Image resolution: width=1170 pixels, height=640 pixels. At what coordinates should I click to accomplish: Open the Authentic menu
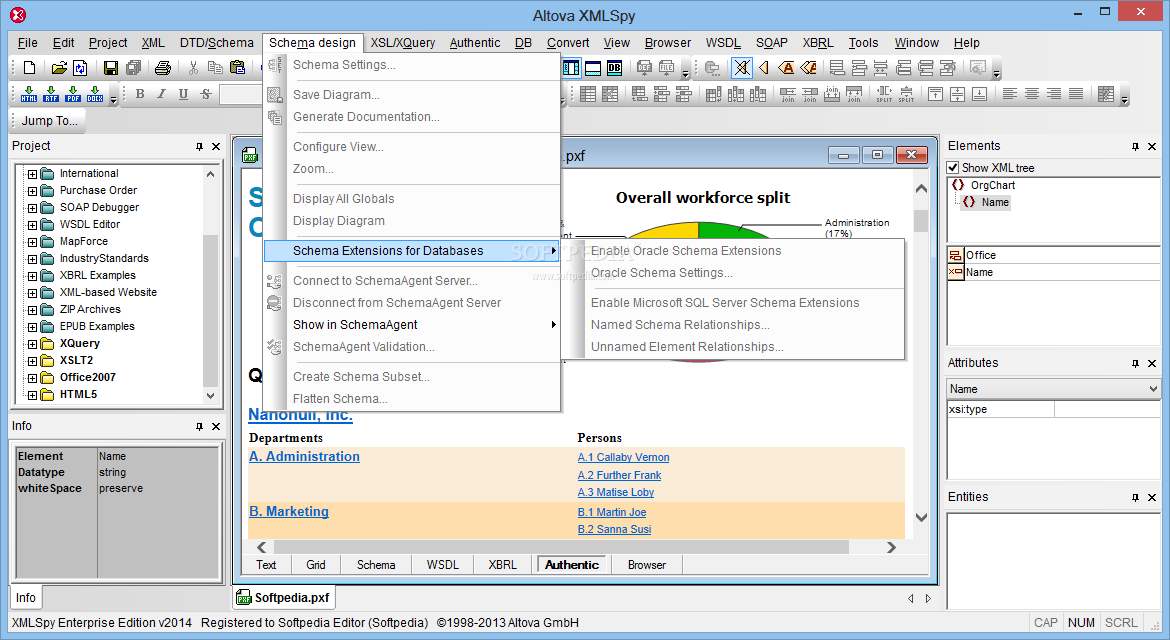tap(475, 43)
